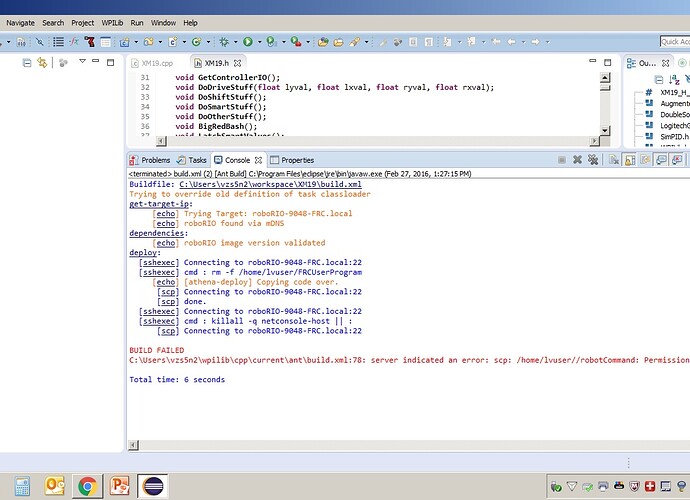Toggle Link with Editor in left panel

click(x=42, y=62)
